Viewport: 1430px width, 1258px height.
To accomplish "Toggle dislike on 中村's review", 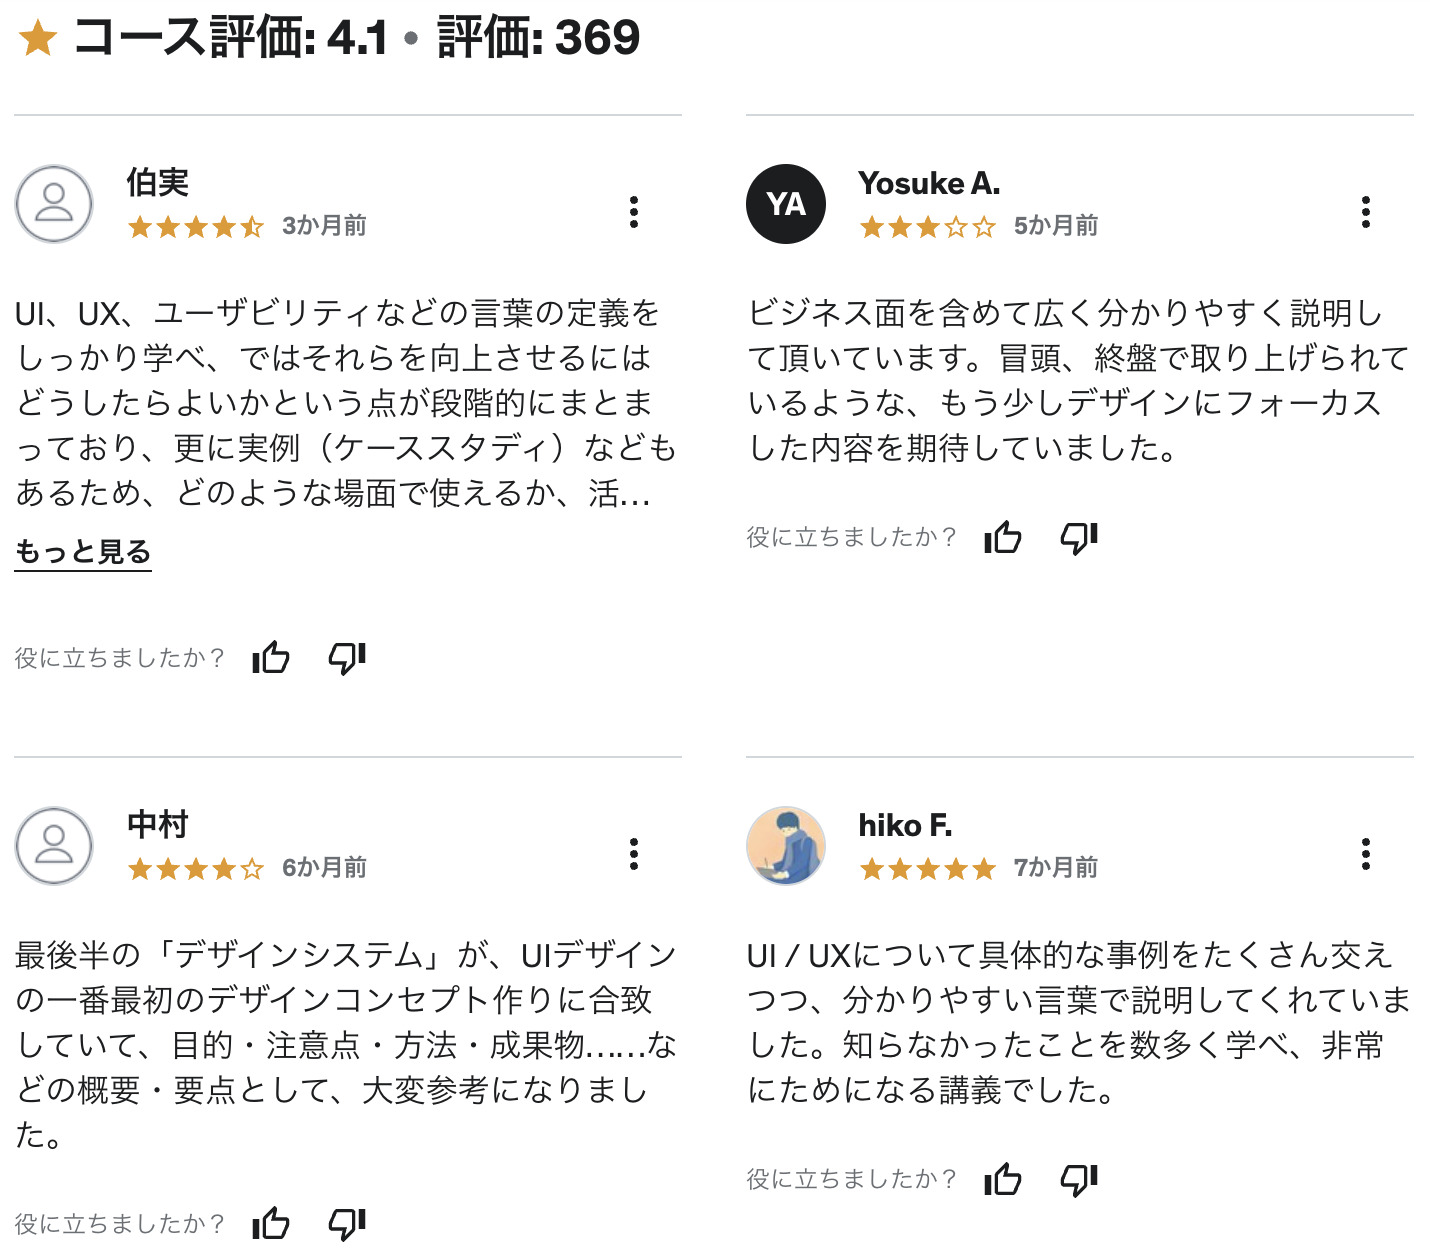I will tap(346, 1222).
